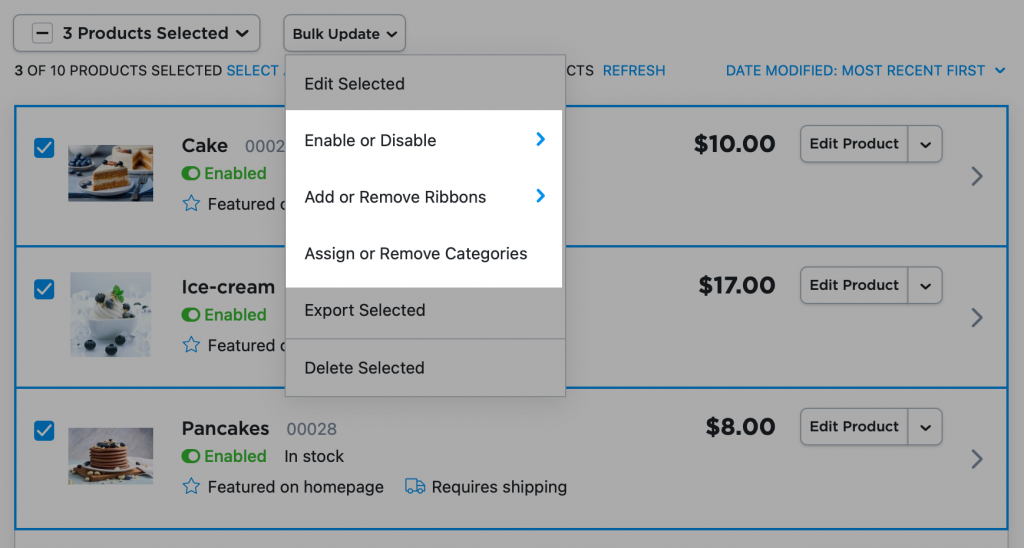Viewport: 1024px width, 548px height.
Task: Open Pancakes details with right chevron
Action: [x=977, y=459]
